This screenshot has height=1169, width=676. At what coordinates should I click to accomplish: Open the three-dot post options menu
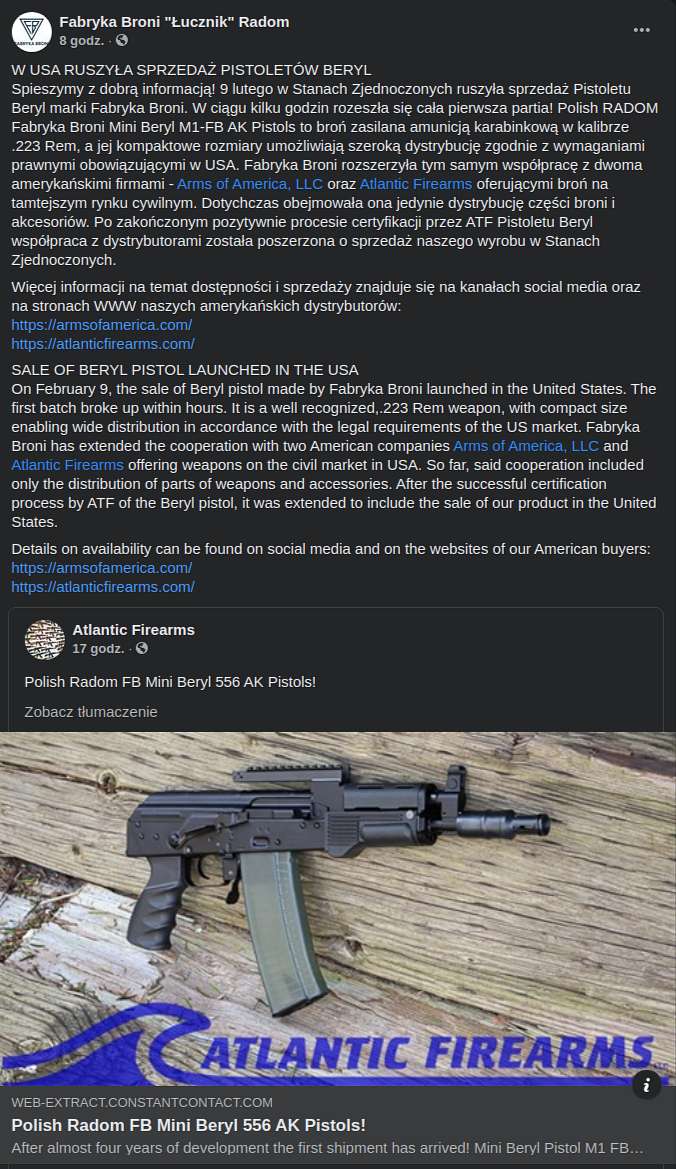pyautogui.click(x=642, y=30)
